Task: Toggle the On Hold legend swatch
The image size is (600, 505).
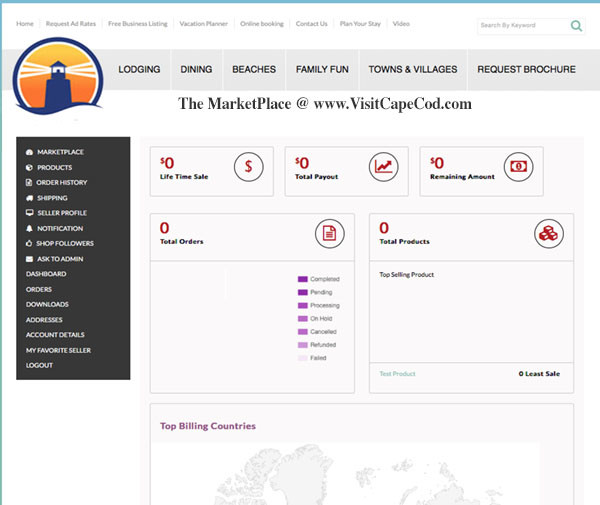Action: [303, 319]
